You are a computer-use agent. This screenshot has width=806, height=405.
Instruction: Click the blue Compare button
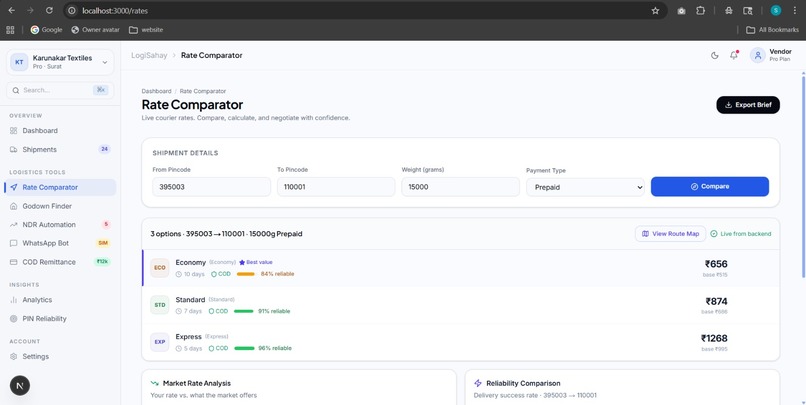pyautogui.click(x=710, y=187)
